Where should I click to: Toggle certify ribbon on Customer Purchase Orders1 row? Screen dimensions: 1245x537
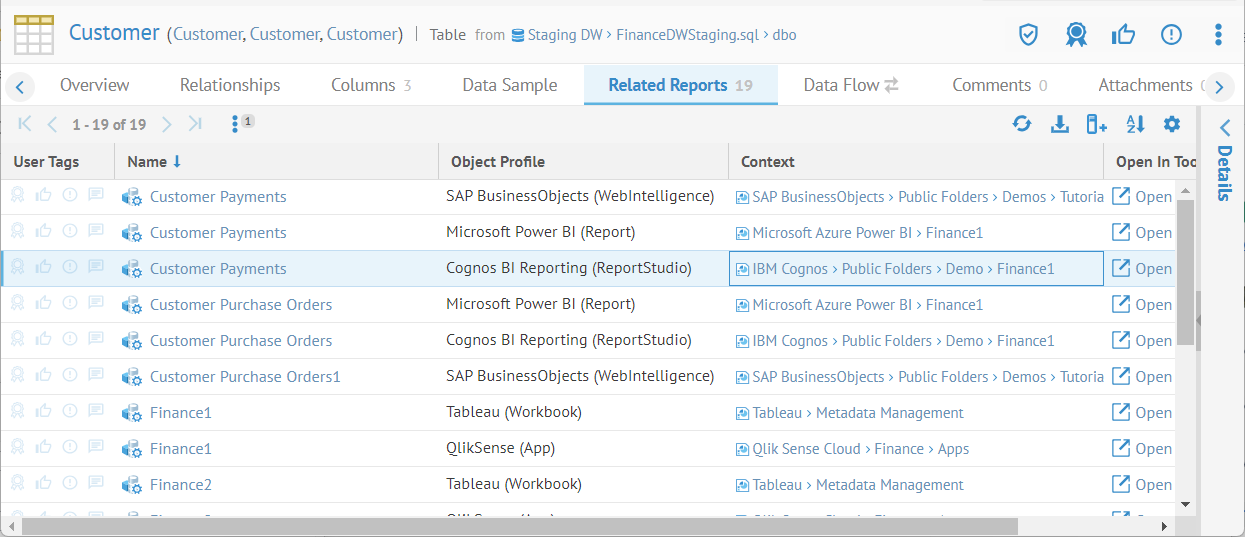(x=18, y=376)
